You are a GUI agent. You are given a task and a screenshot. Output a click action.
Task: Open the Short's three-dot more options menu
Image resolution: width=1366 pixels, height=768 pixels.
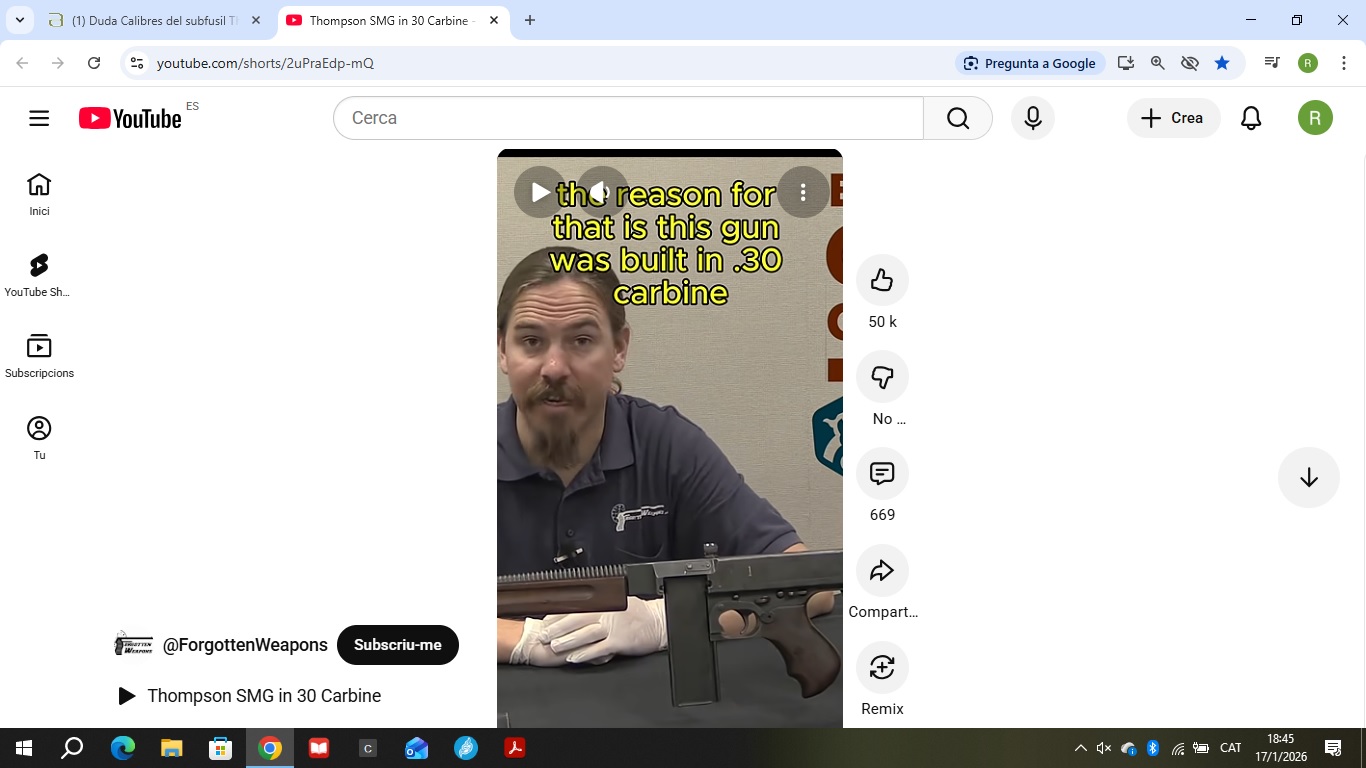click(803, 192)
